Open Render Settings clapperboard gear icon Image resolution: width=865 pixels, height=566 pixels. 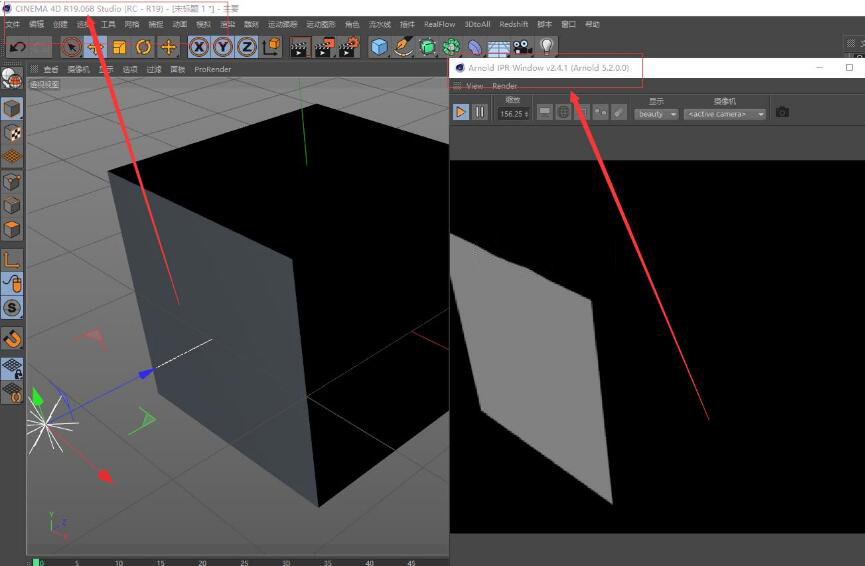(x=349, y=47)
